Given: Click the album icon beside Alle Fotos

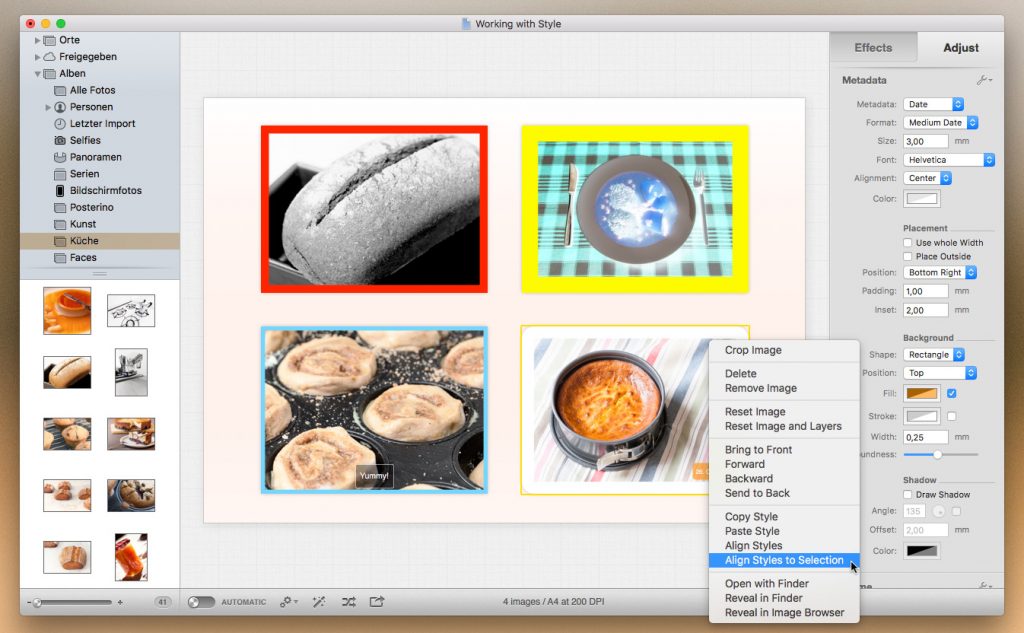Looking at the screenshot, I should (x=60, y=90).
